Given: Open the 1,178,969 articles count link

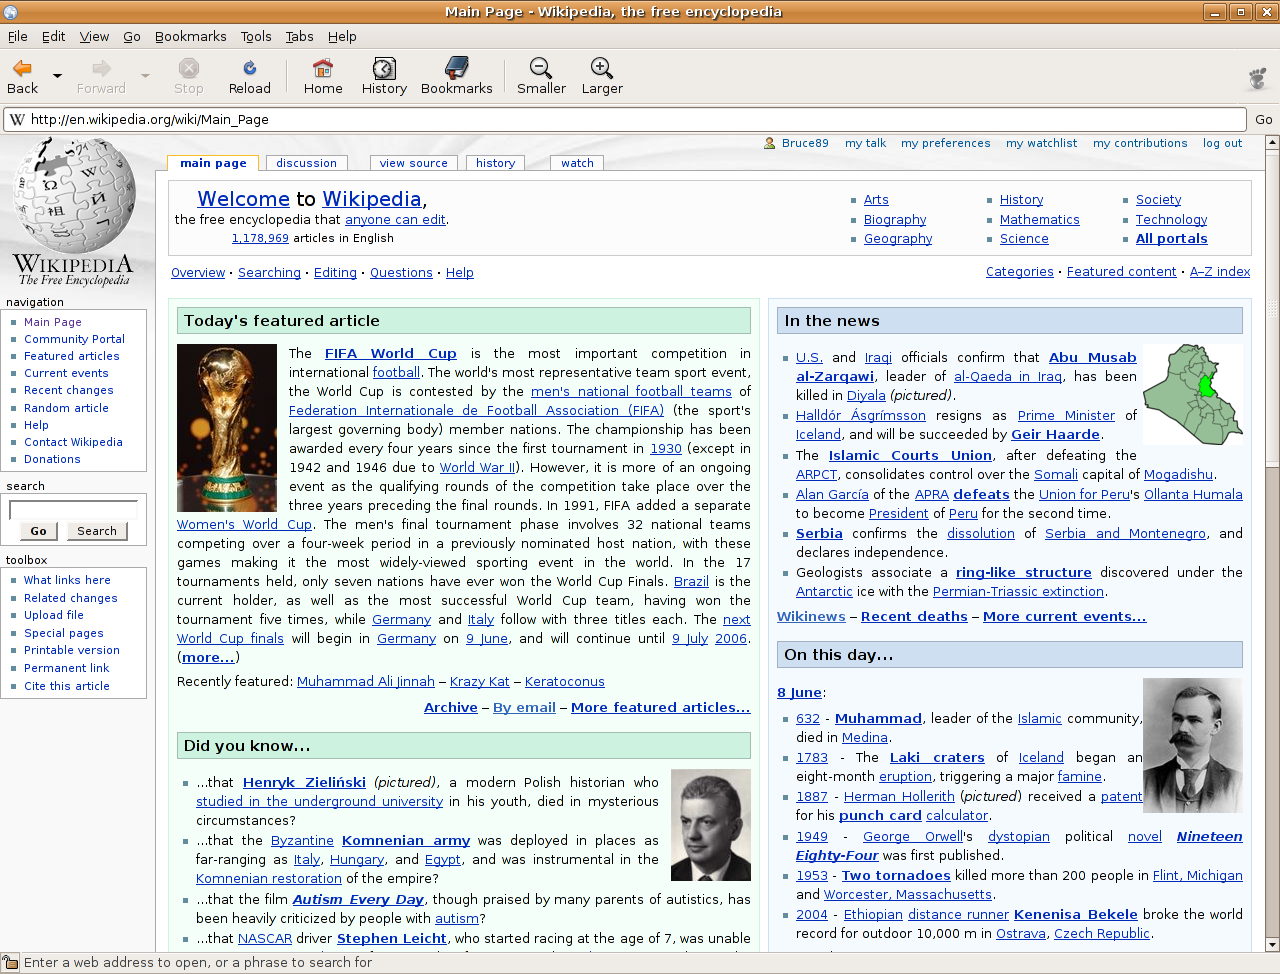Looking at the screenshot, I should click(x=260, y=238).
